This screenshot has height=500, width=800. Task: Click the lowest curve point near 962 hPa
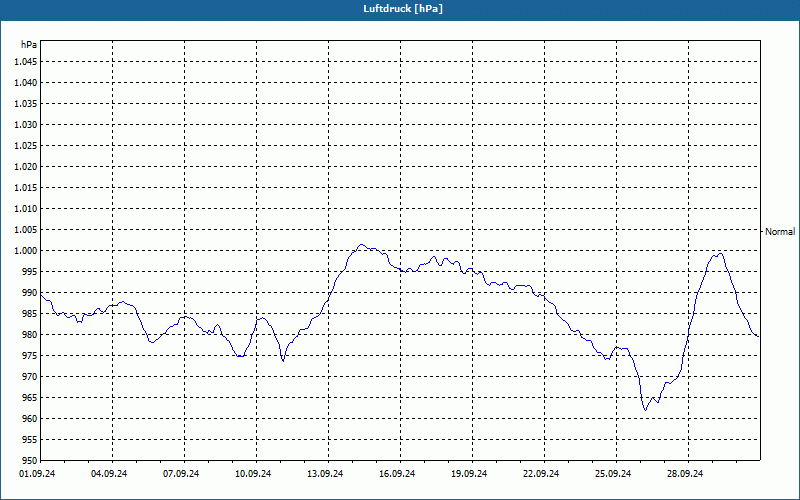tap(645, 410)
